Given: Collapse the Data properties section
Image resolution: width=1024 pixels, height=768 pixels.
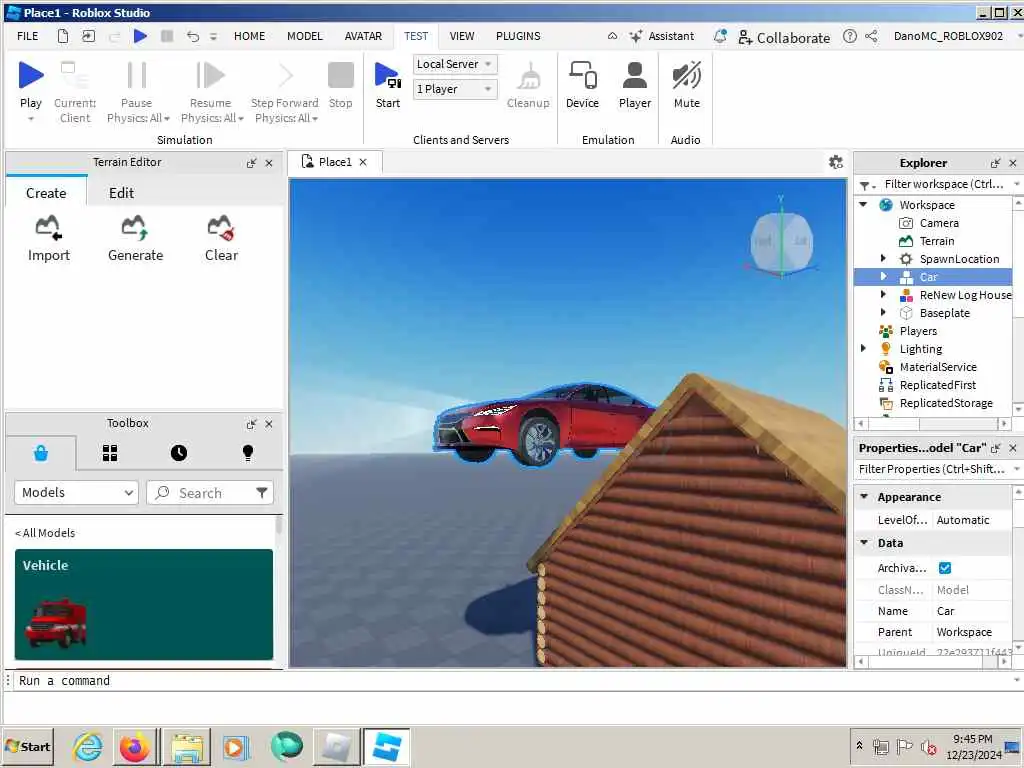Looking at the screenshot, I should [864, 542].
